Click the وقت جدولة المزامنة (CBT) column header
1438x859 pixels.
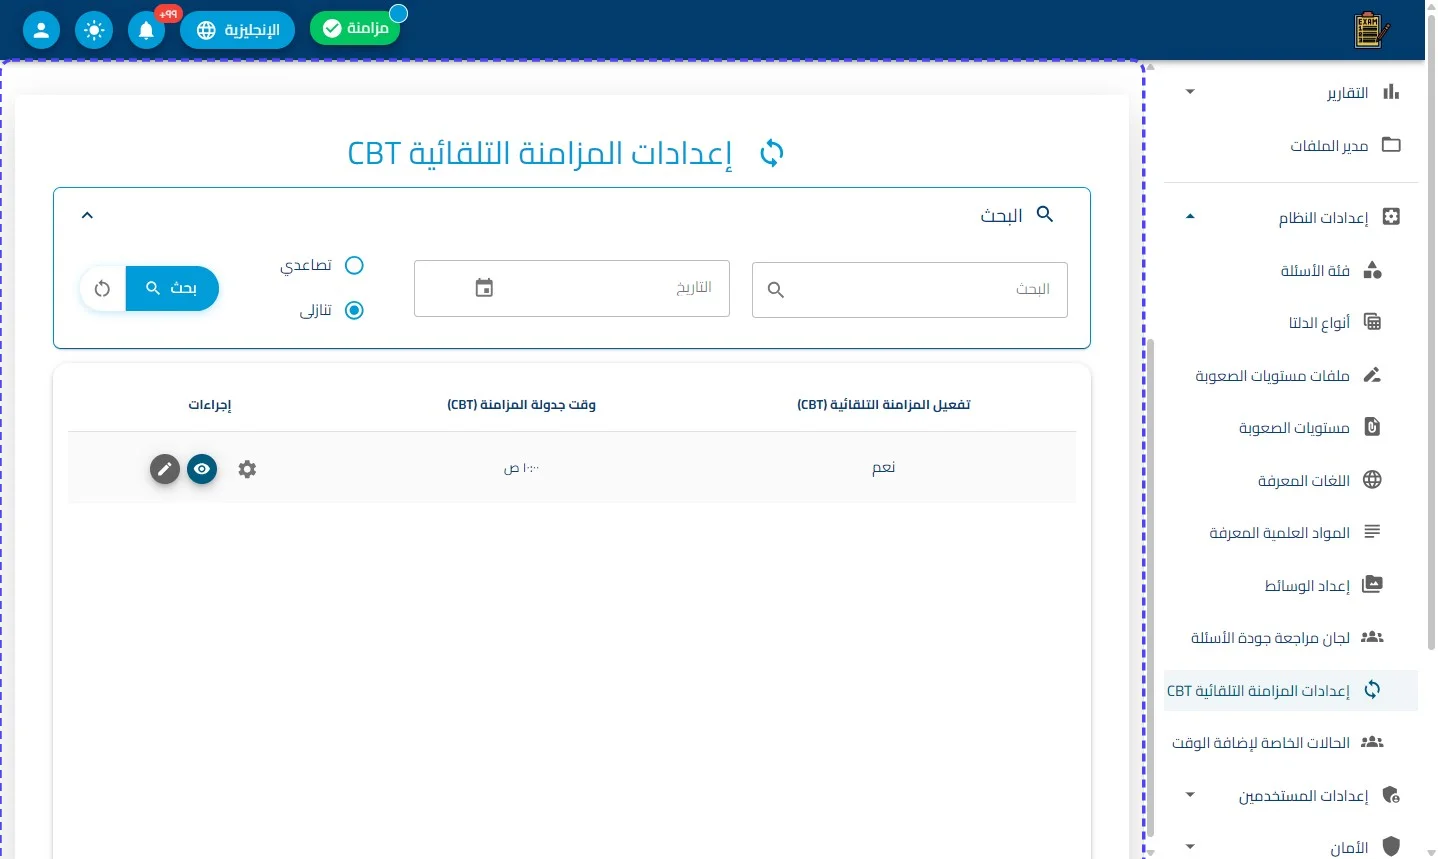tap(522, 405)
